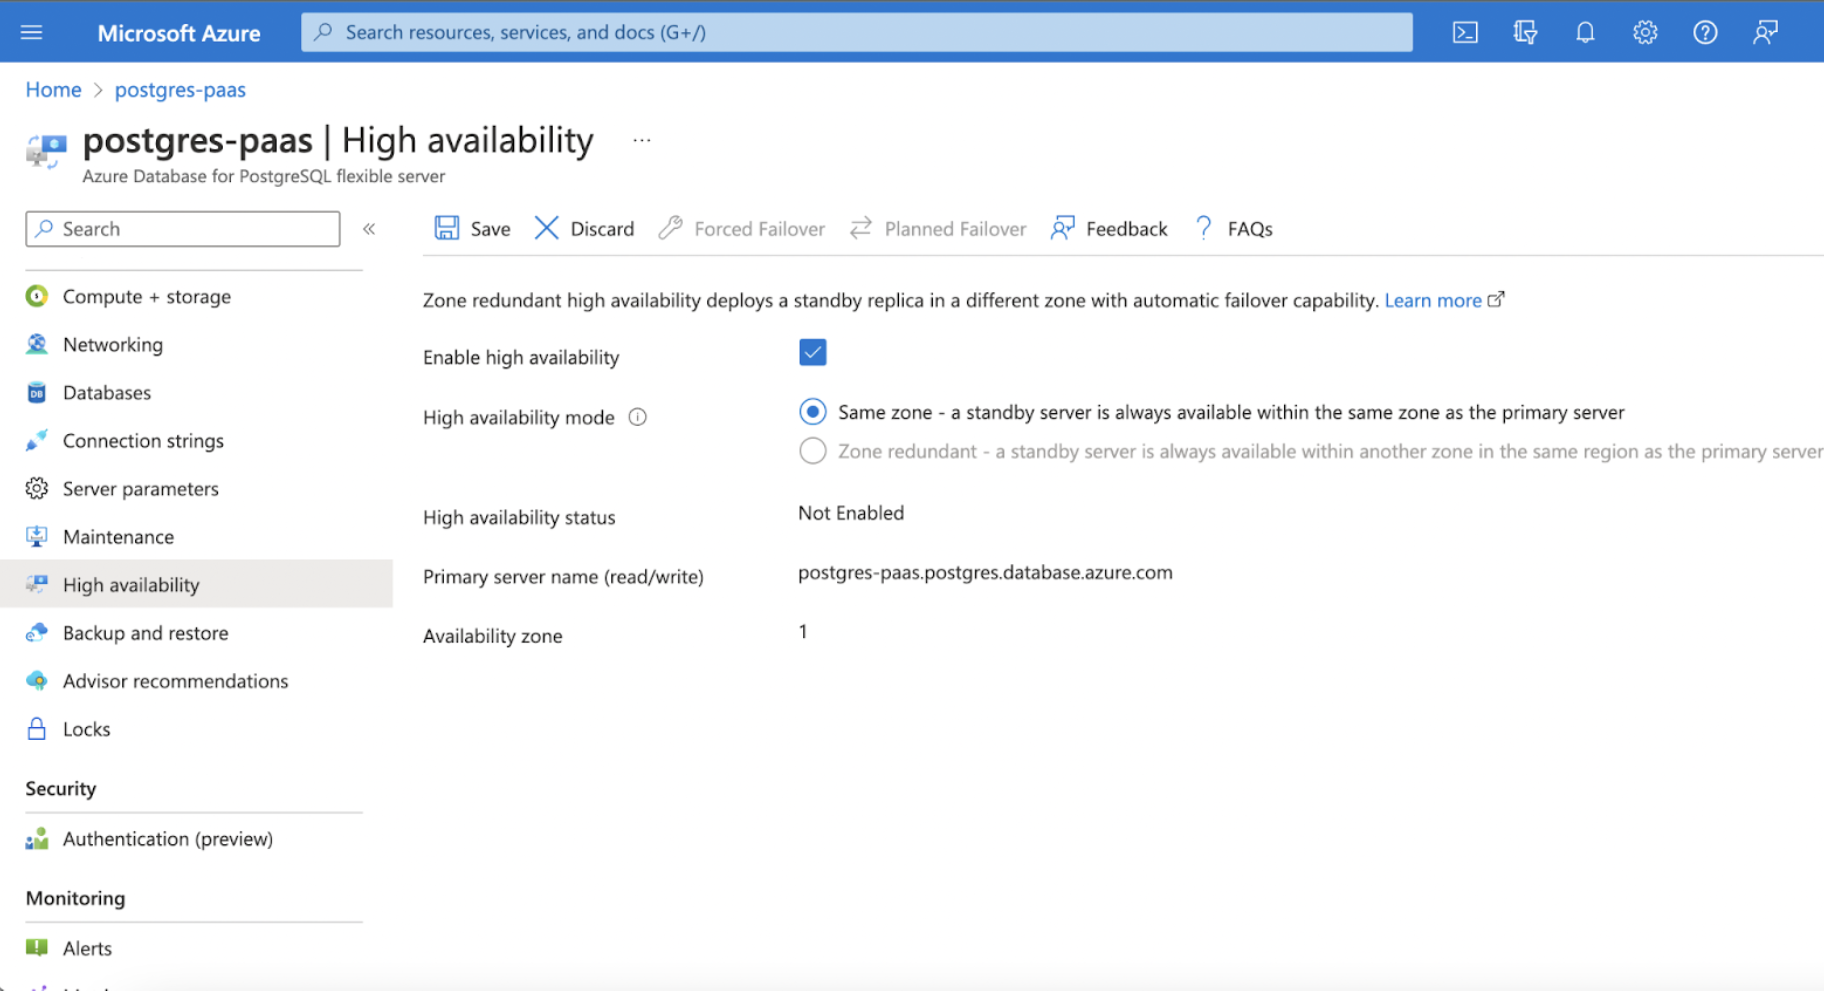
Task: Click the Save button label
Action: point(490,229)
